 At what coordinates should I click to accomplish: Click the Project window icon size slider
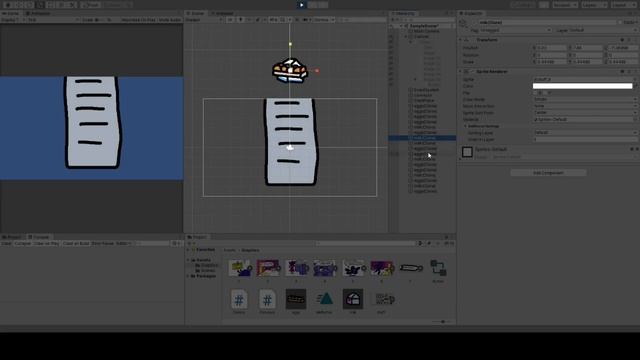pos(442,322)
